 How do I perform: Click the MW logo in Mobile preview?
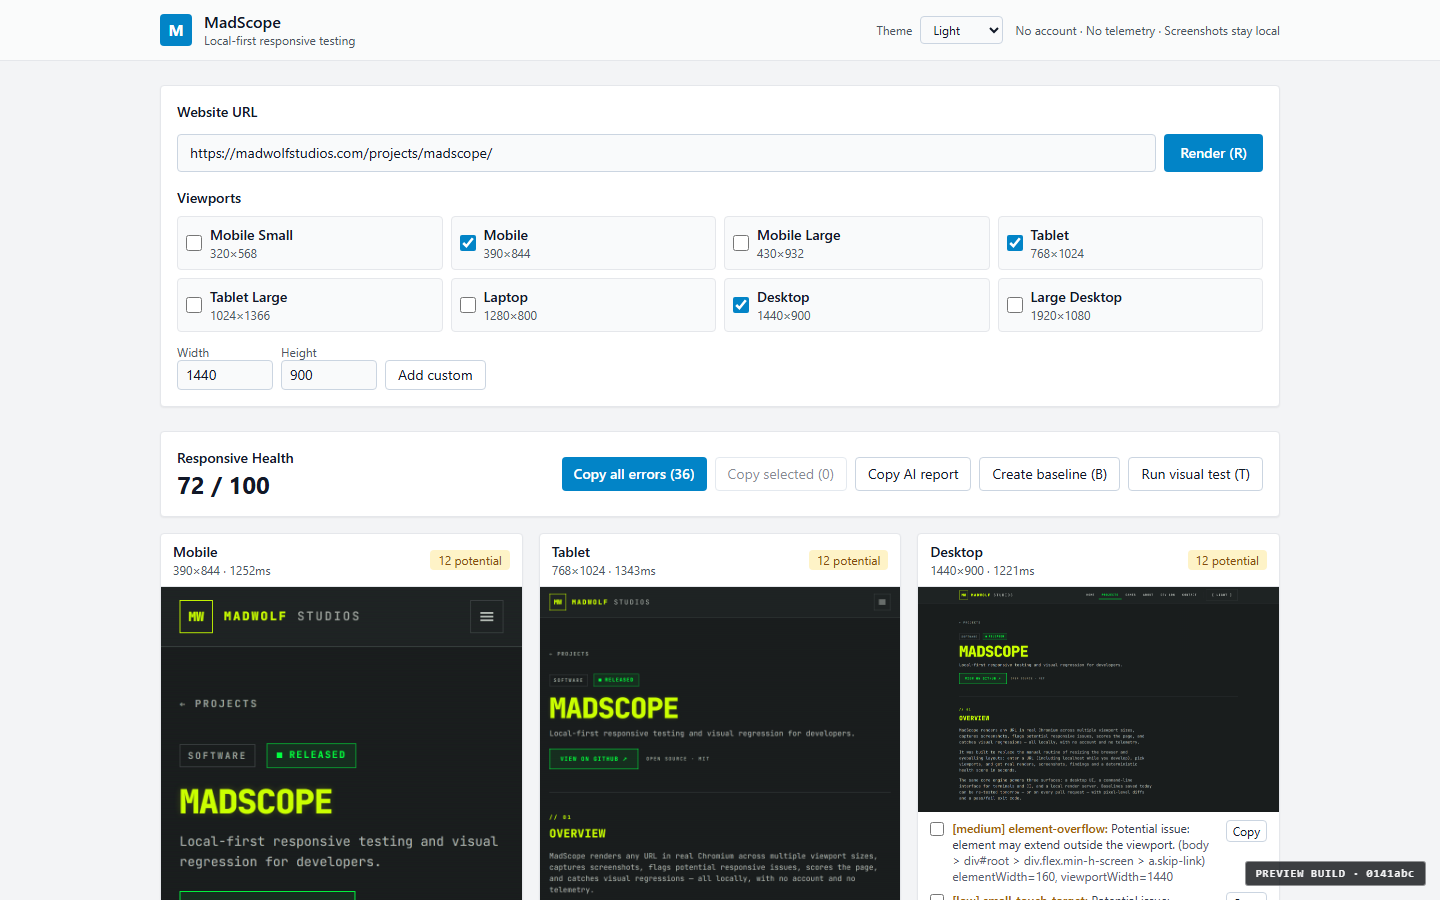[x=196, y=616]
